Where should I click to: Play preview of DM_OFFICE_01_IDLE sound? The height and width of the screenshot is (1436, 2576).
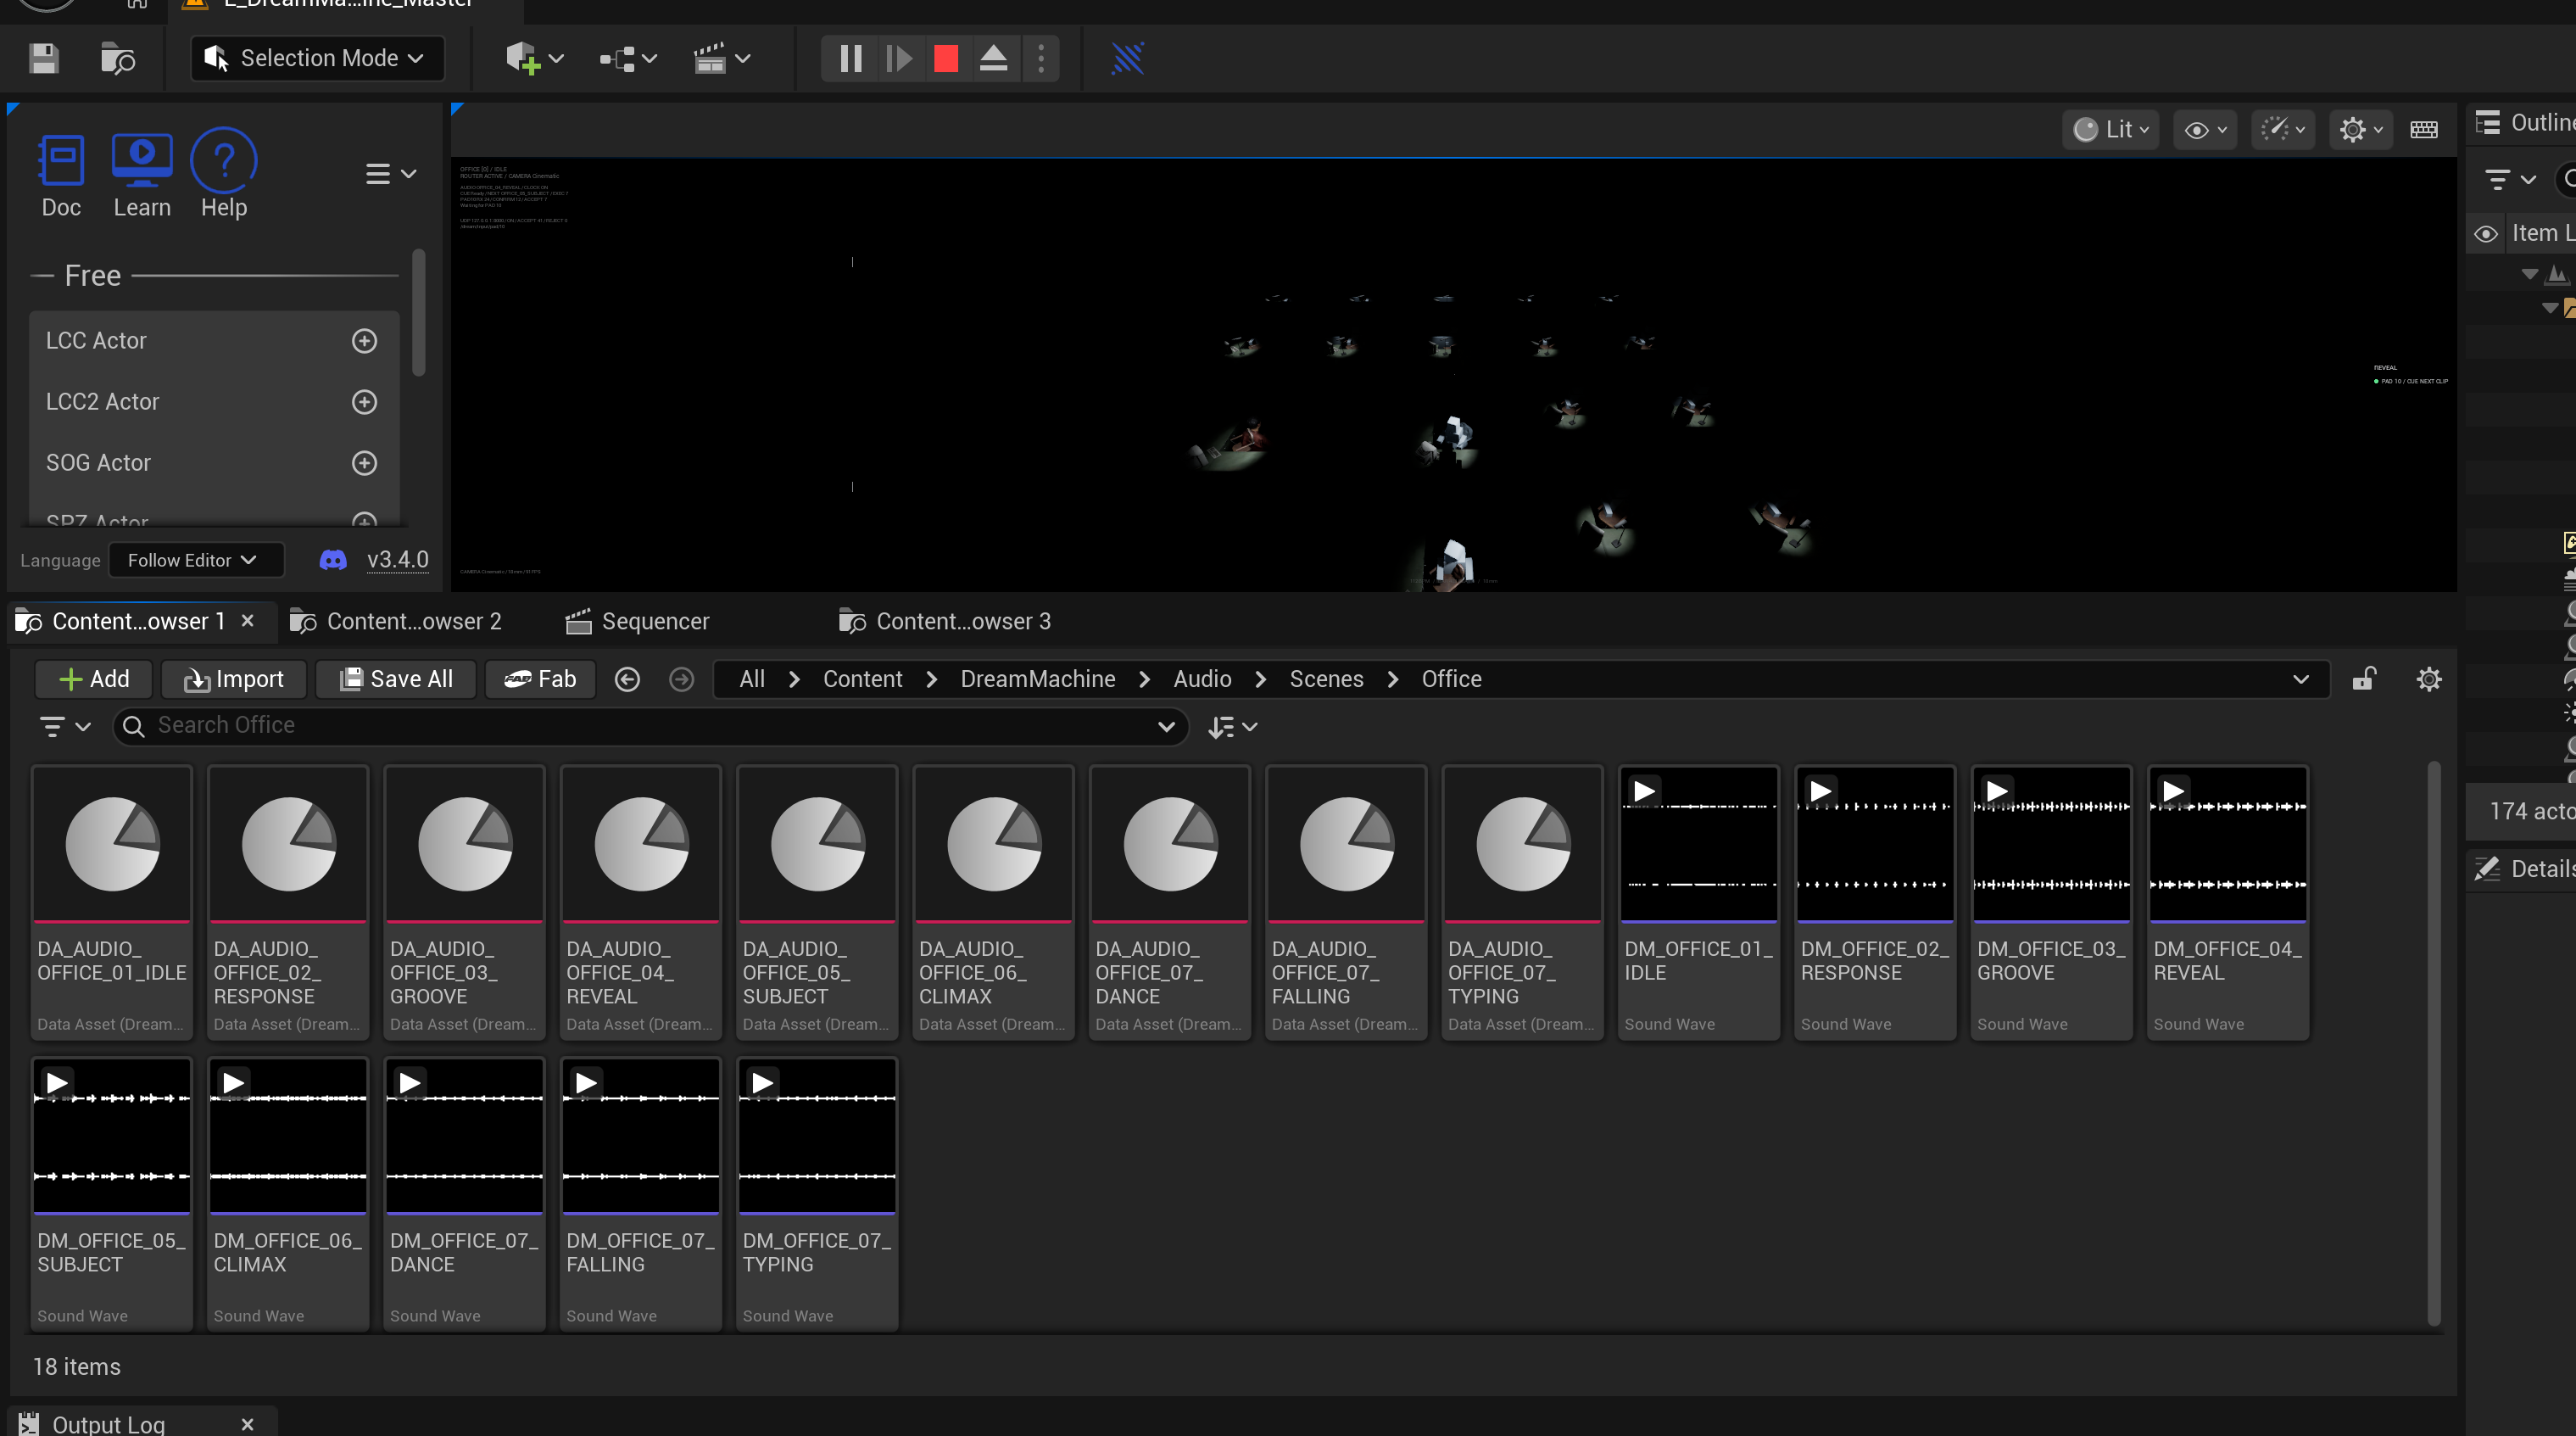coord(1644,792)
